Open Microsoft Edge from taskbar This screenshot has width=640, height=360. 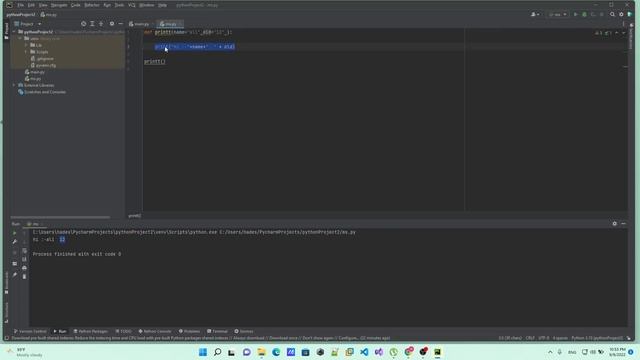coord(276,352)
